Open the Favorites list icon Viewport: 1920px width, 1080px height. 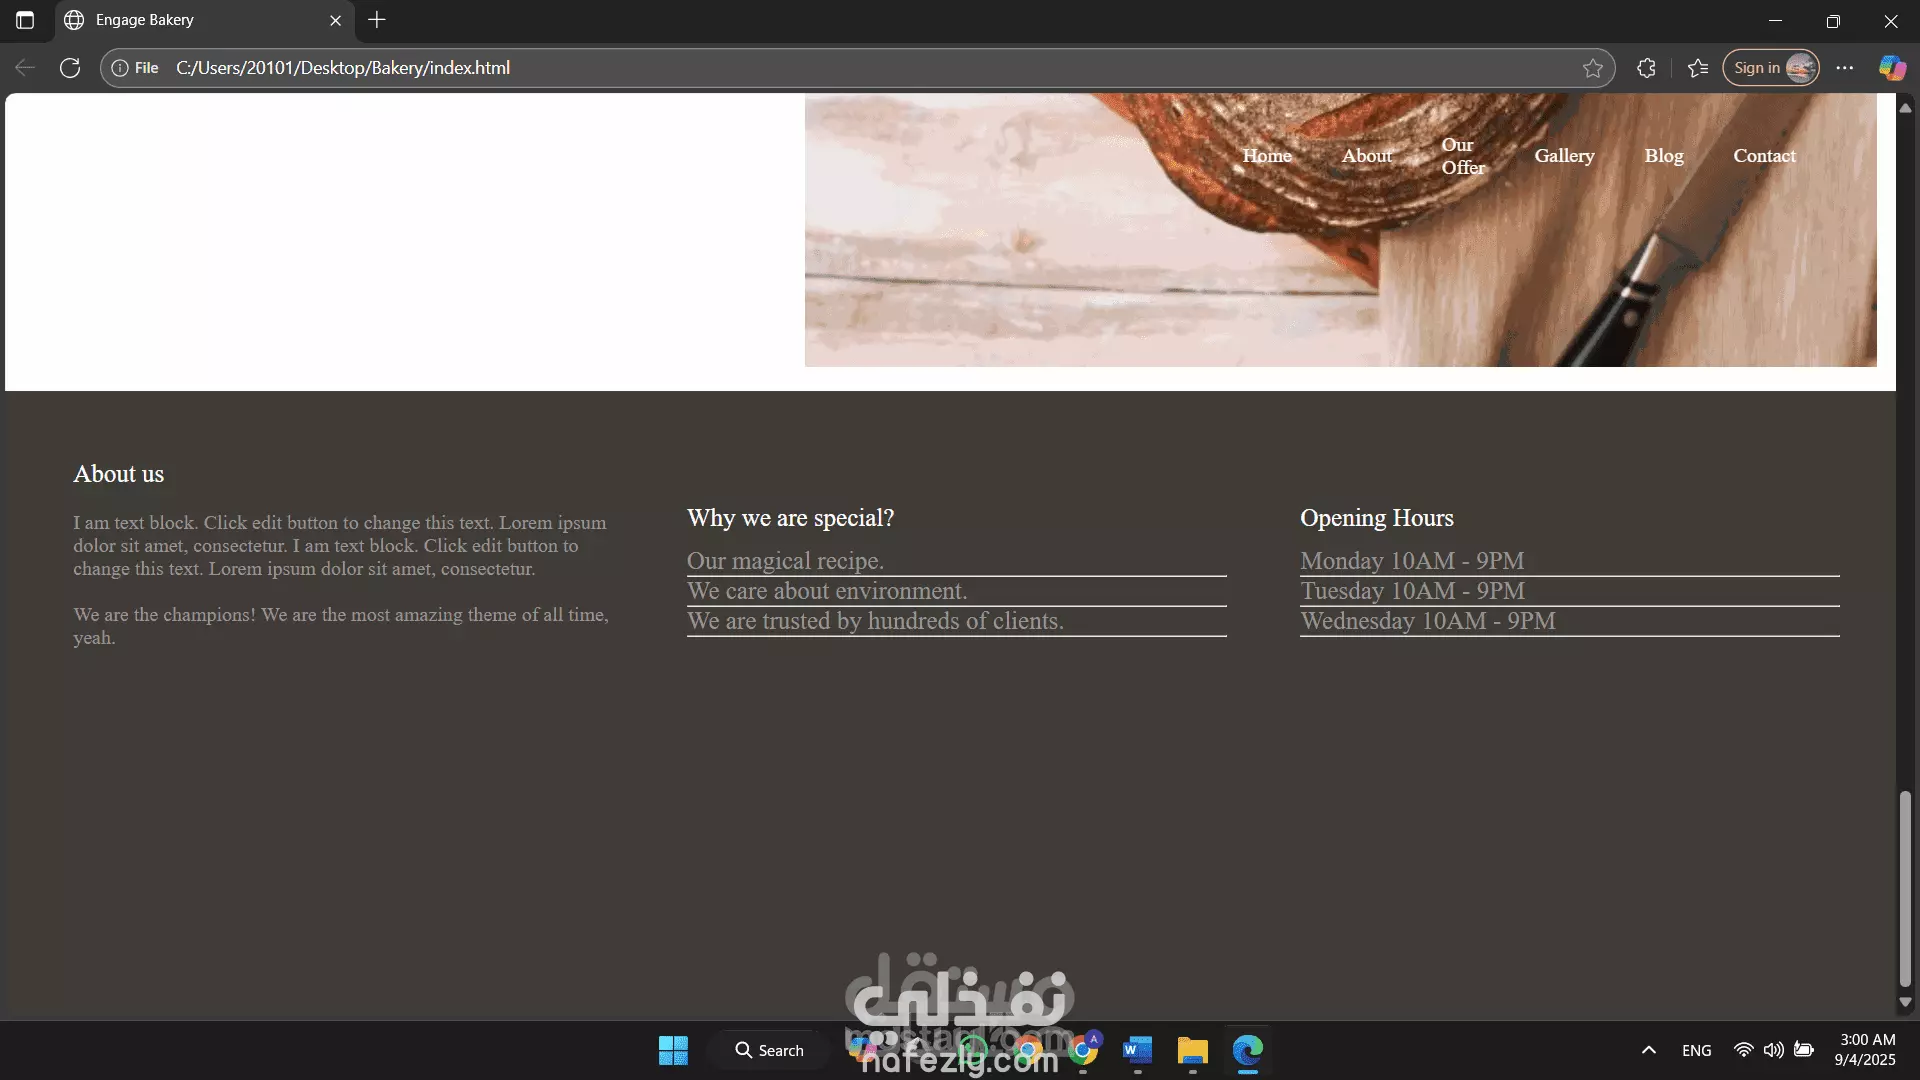[1698, 68]
